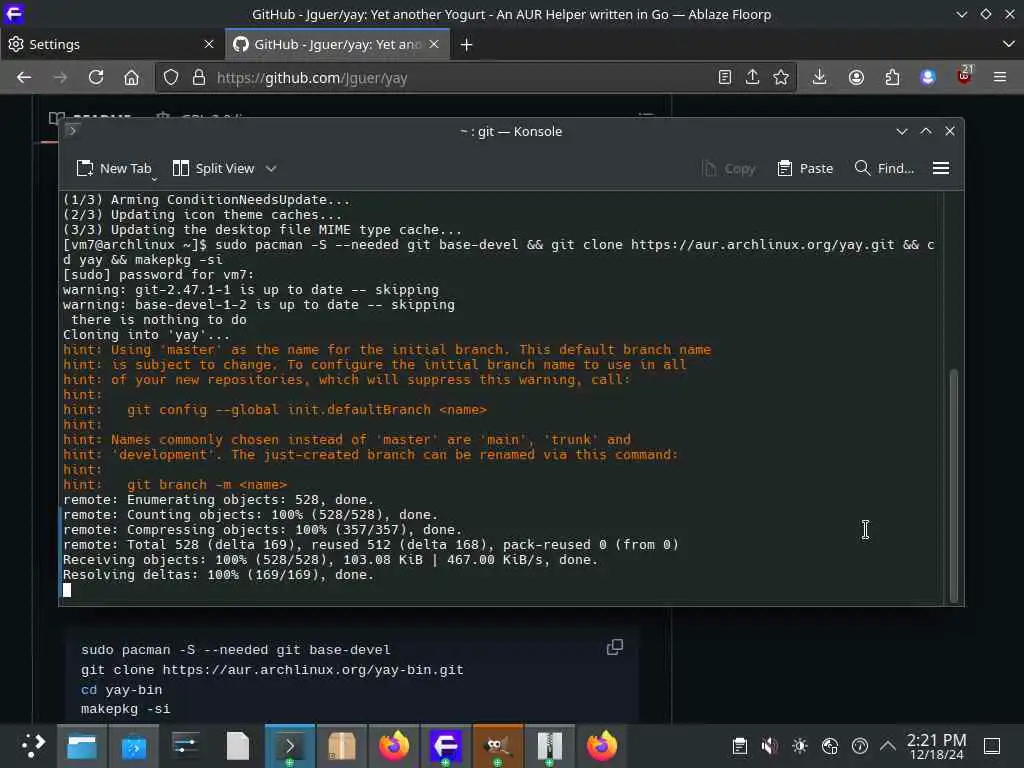Click blue profile avatar icon
The image size is (1024, 768).
(928, 78)
